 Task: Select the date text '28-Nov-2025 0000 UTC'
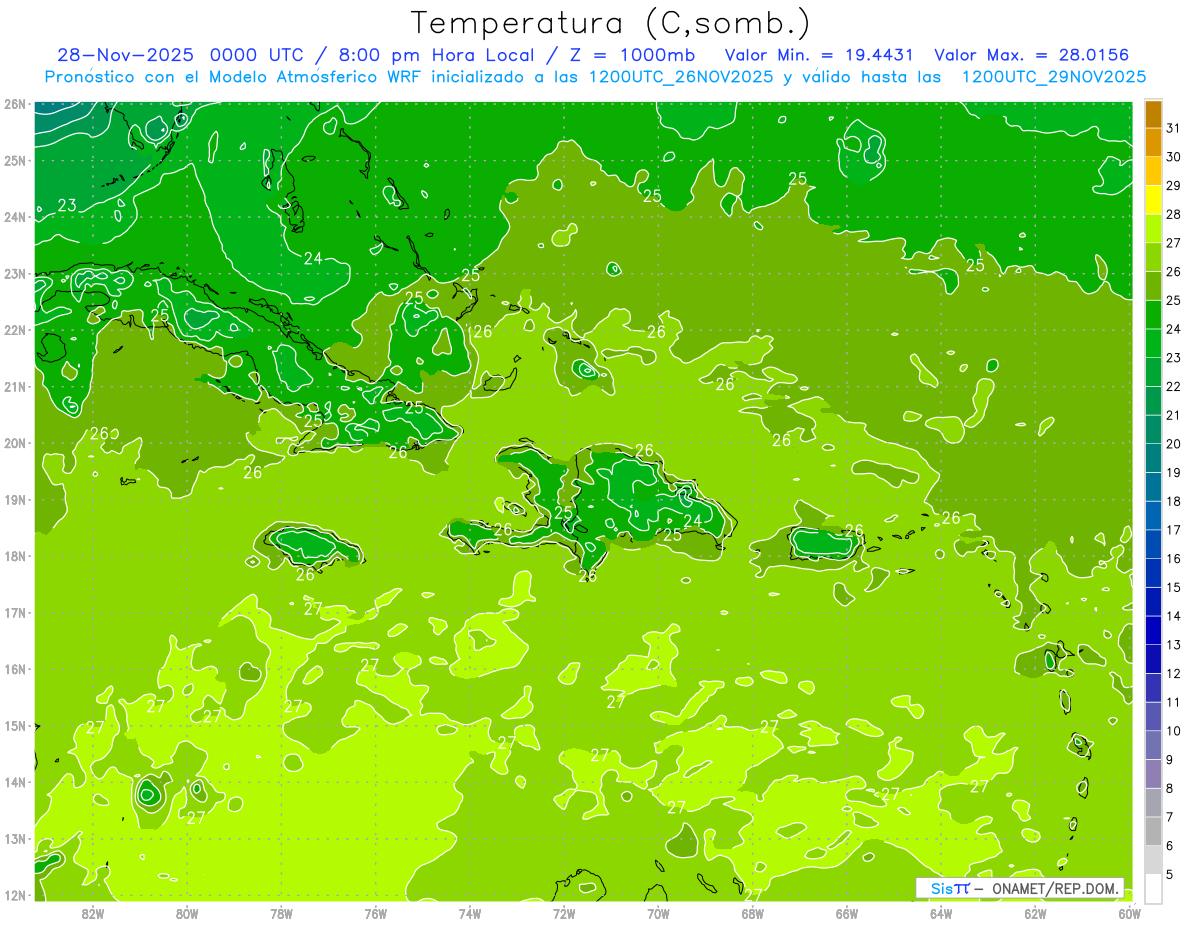(179, 55)
